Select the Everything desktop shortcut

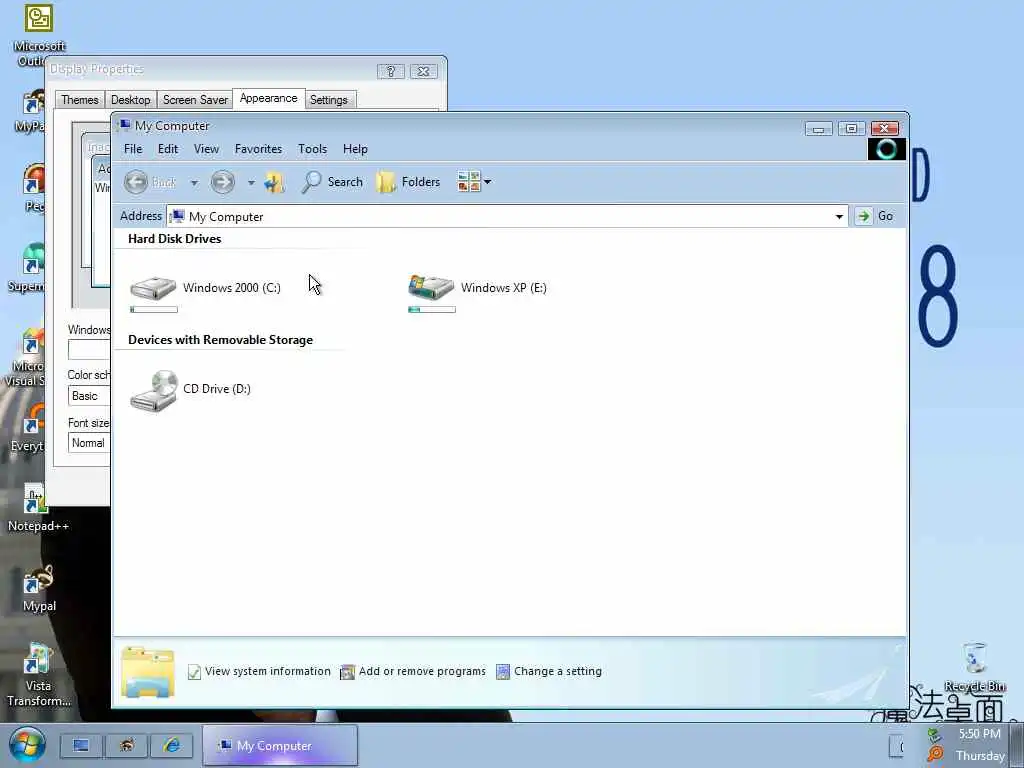pos(27,428)
